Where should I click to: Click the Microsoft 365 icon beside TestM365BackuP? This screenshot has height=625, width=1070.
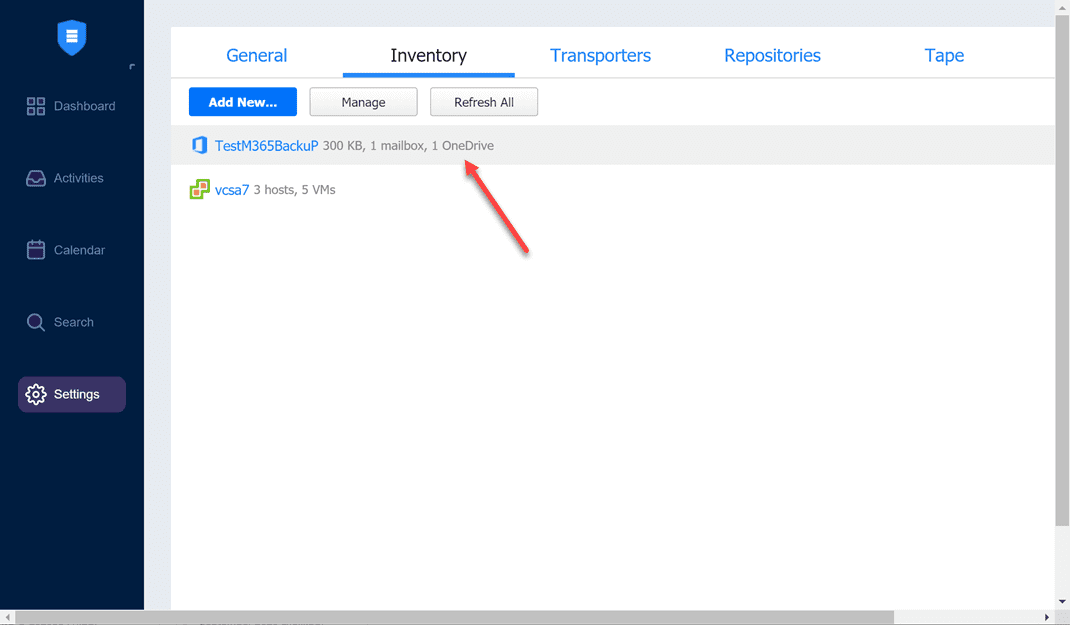pyautogui.click(x=199, y=145)
